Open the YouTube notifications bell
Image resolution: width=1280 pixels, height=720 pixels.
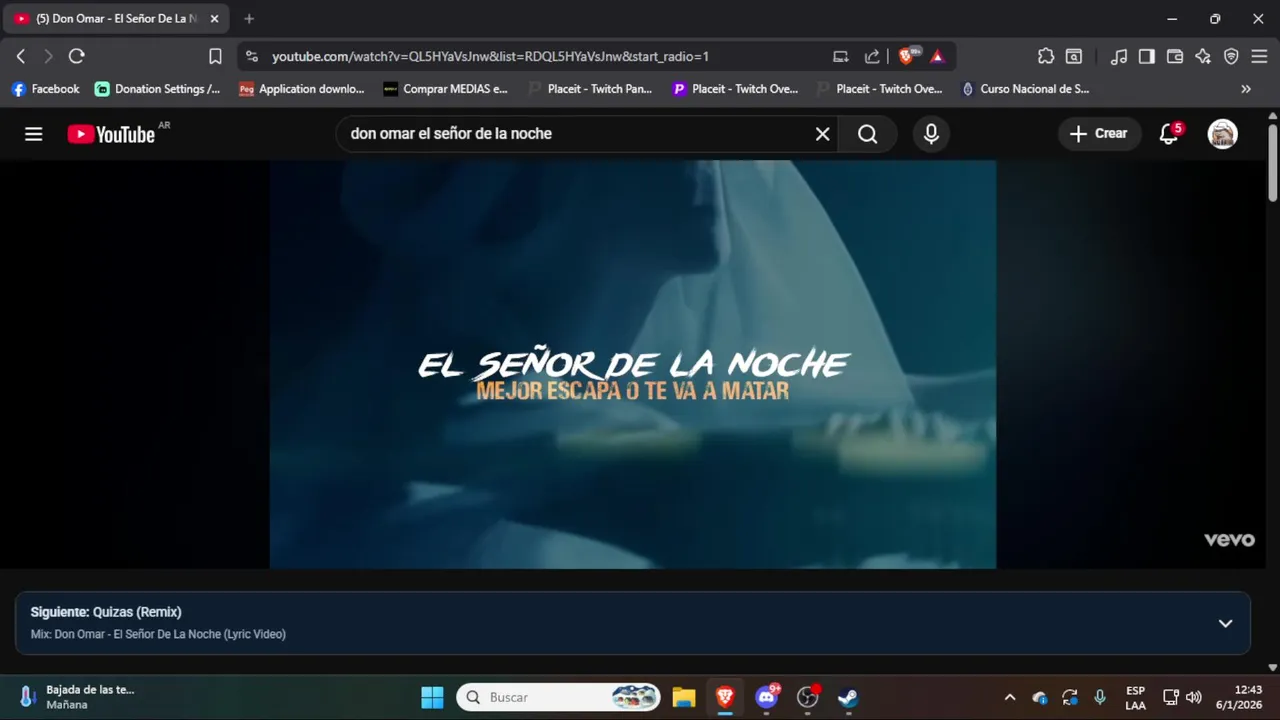pyautogui.click(x=1169, y=134)
